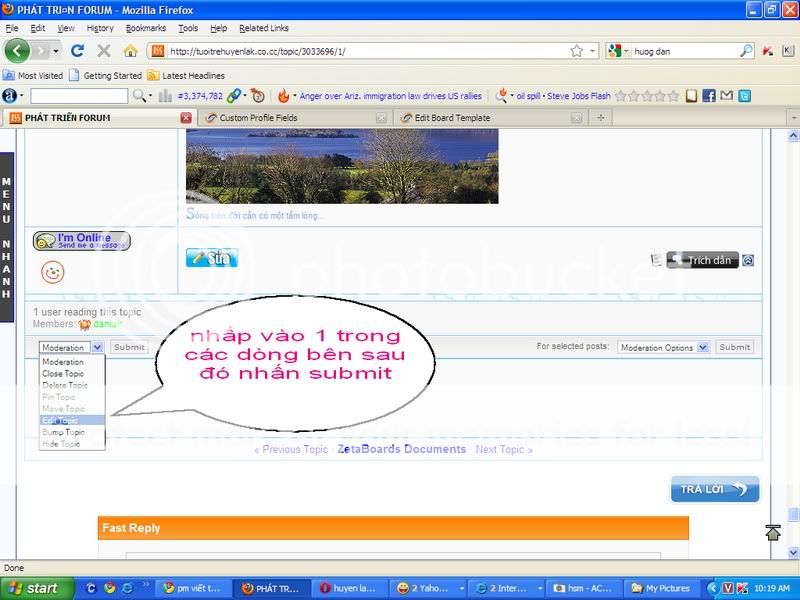
Task: Open the ZetaBoards Documents link
Action: (x=401, y=449)
